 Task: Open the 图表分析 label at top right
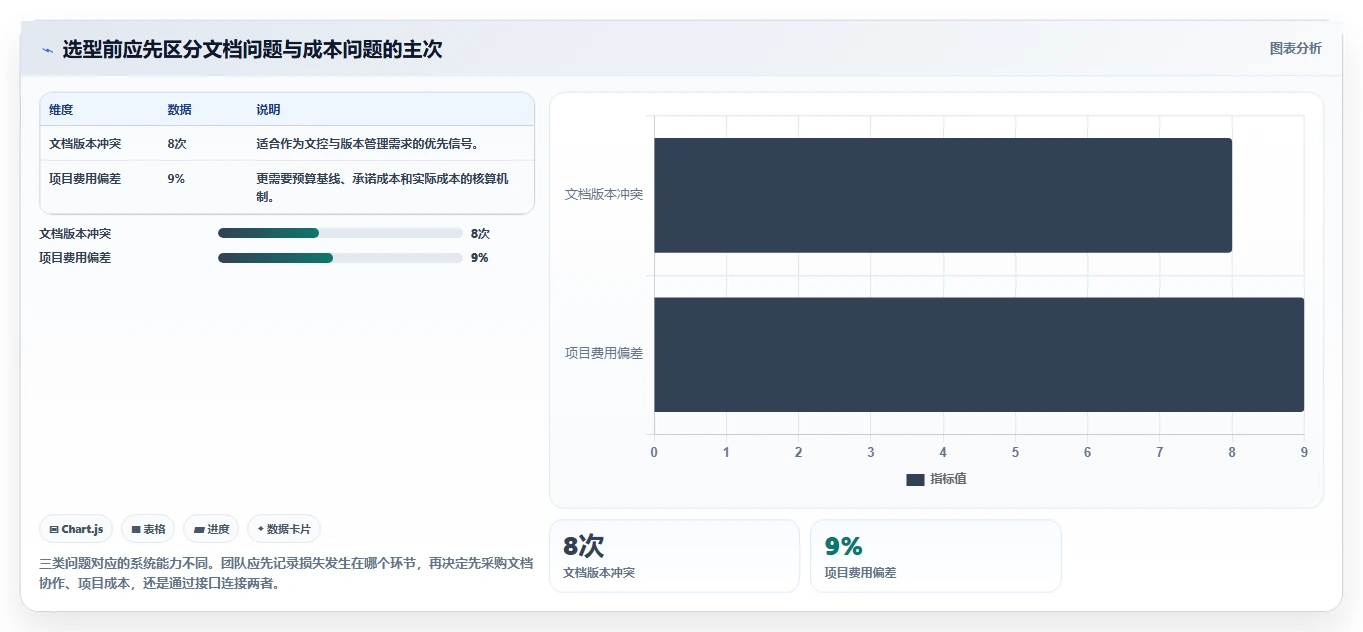[x=1295, y=48]
